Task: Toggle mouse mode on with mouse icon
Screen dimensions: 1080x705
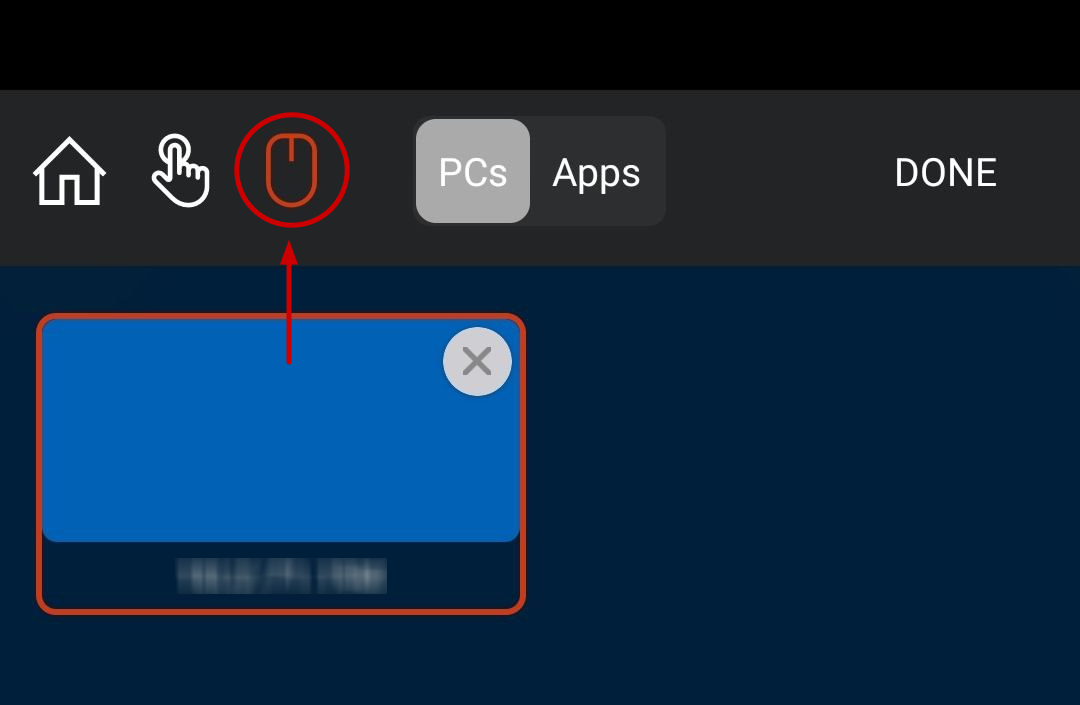Action: pos(291,170)
